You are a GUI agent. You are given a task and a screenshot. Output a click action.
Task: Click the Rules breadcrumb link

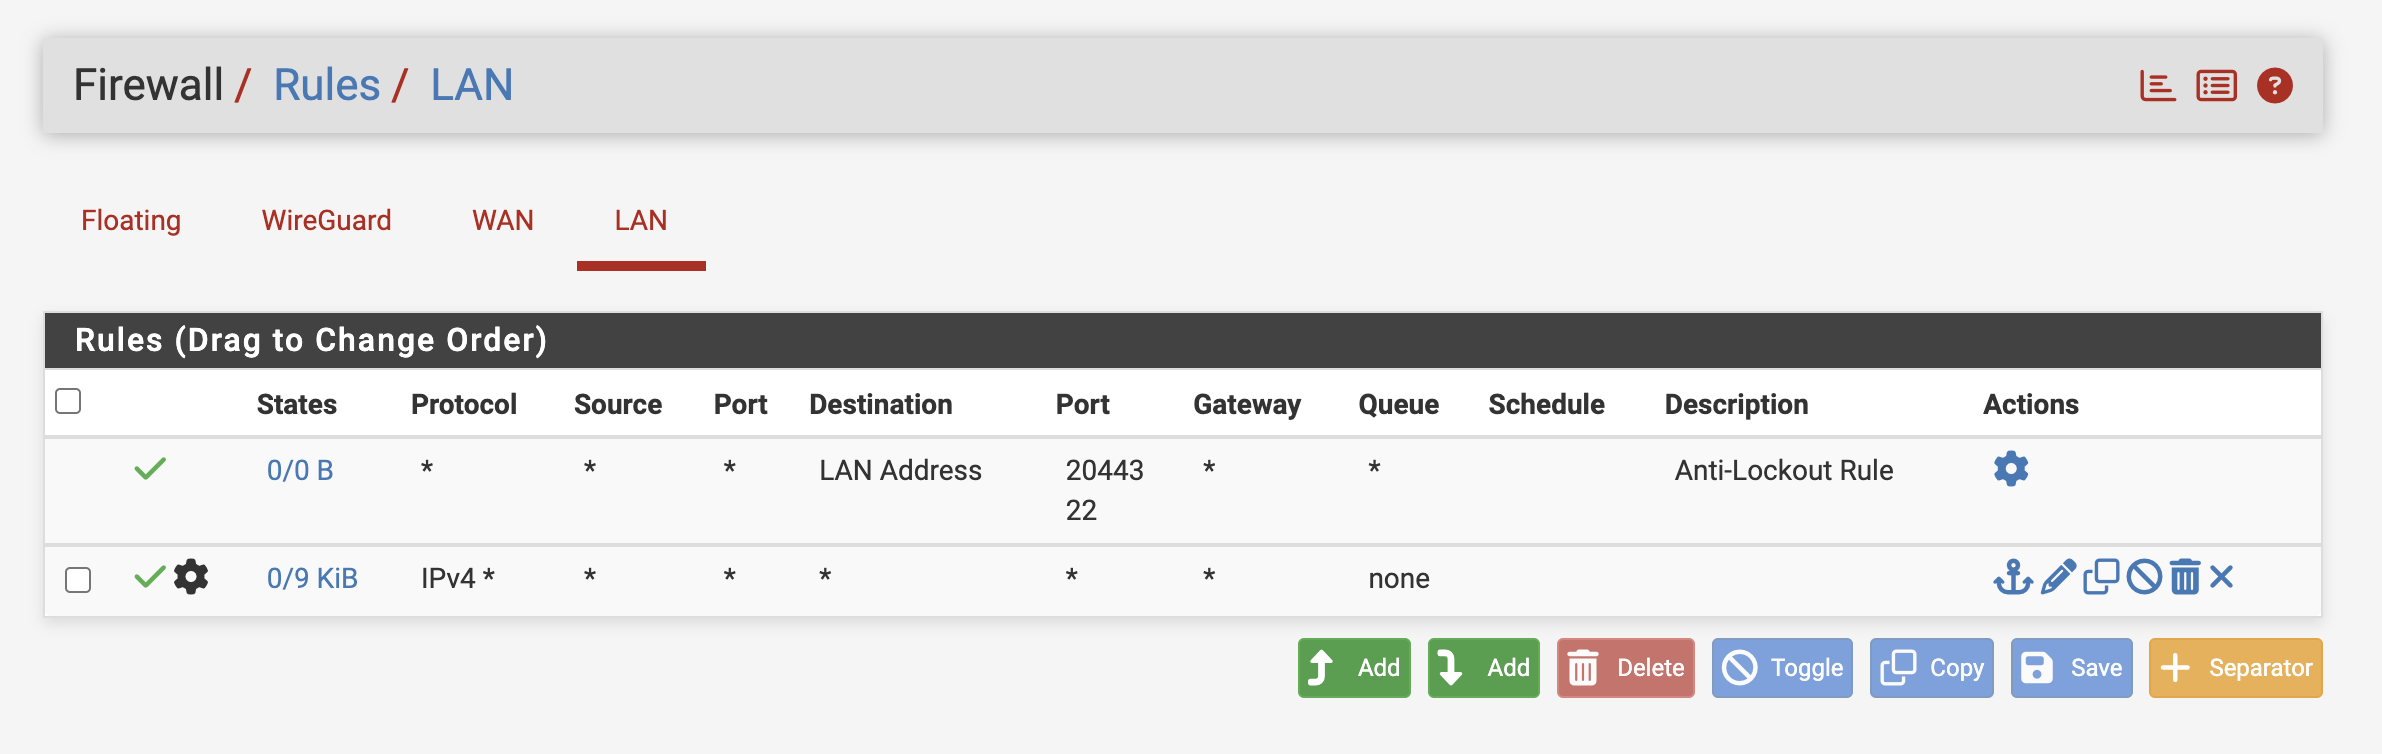(327, 85)
